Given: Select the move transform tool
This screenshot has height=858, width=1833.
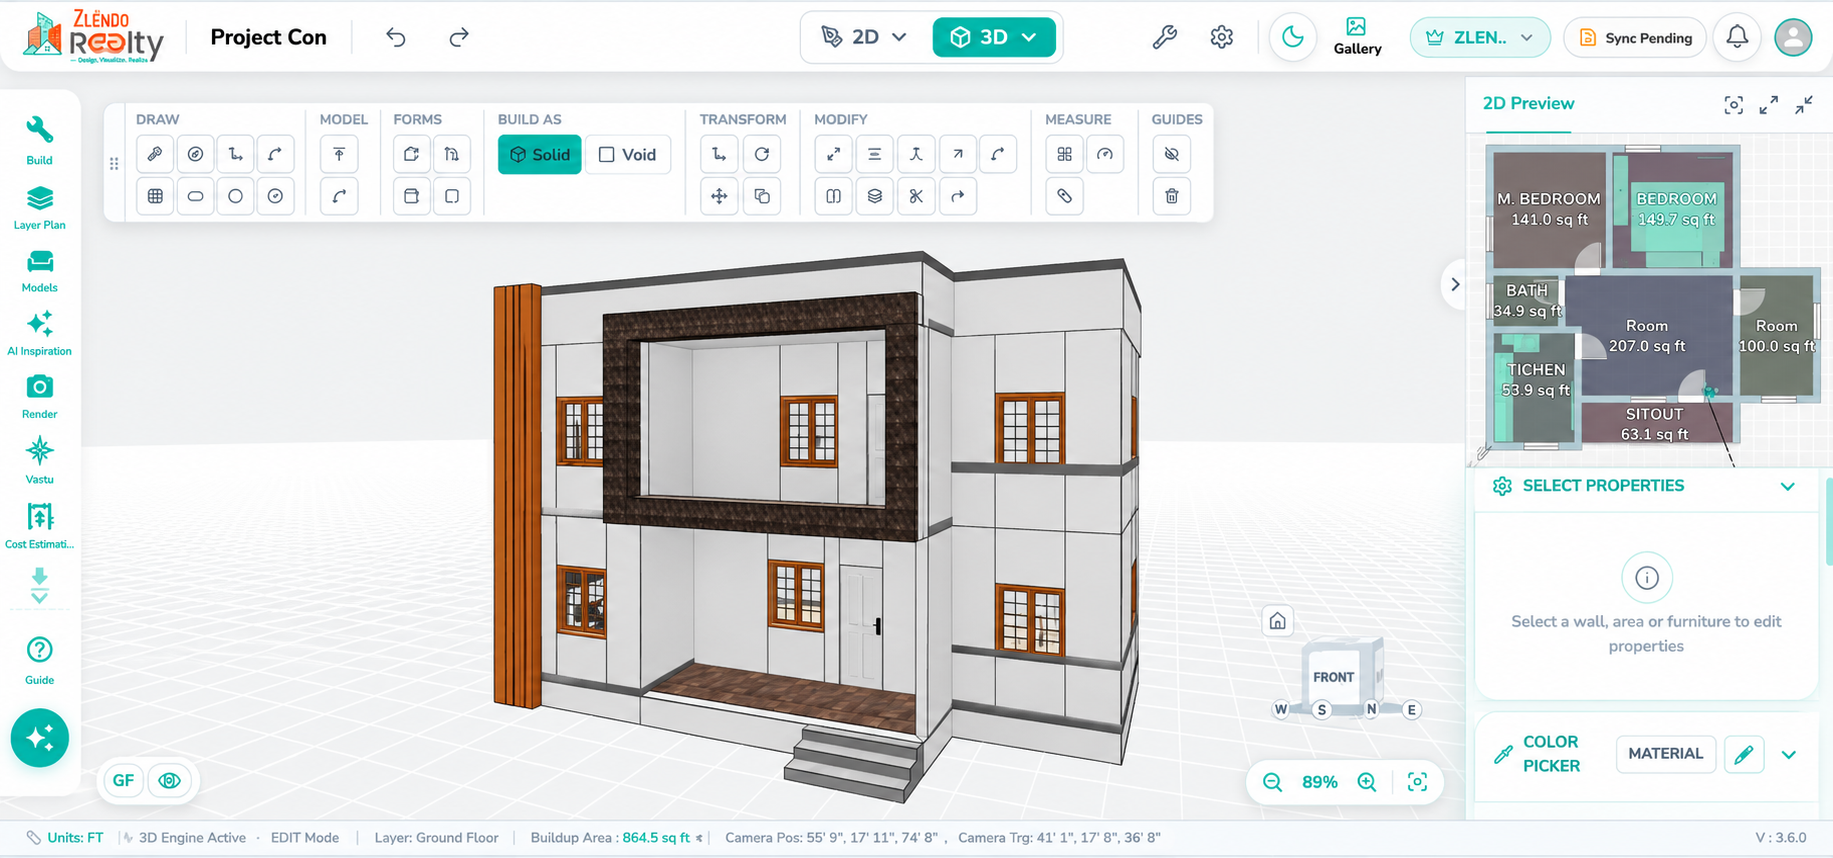Looking at the screenshot, I should [719, 196].
